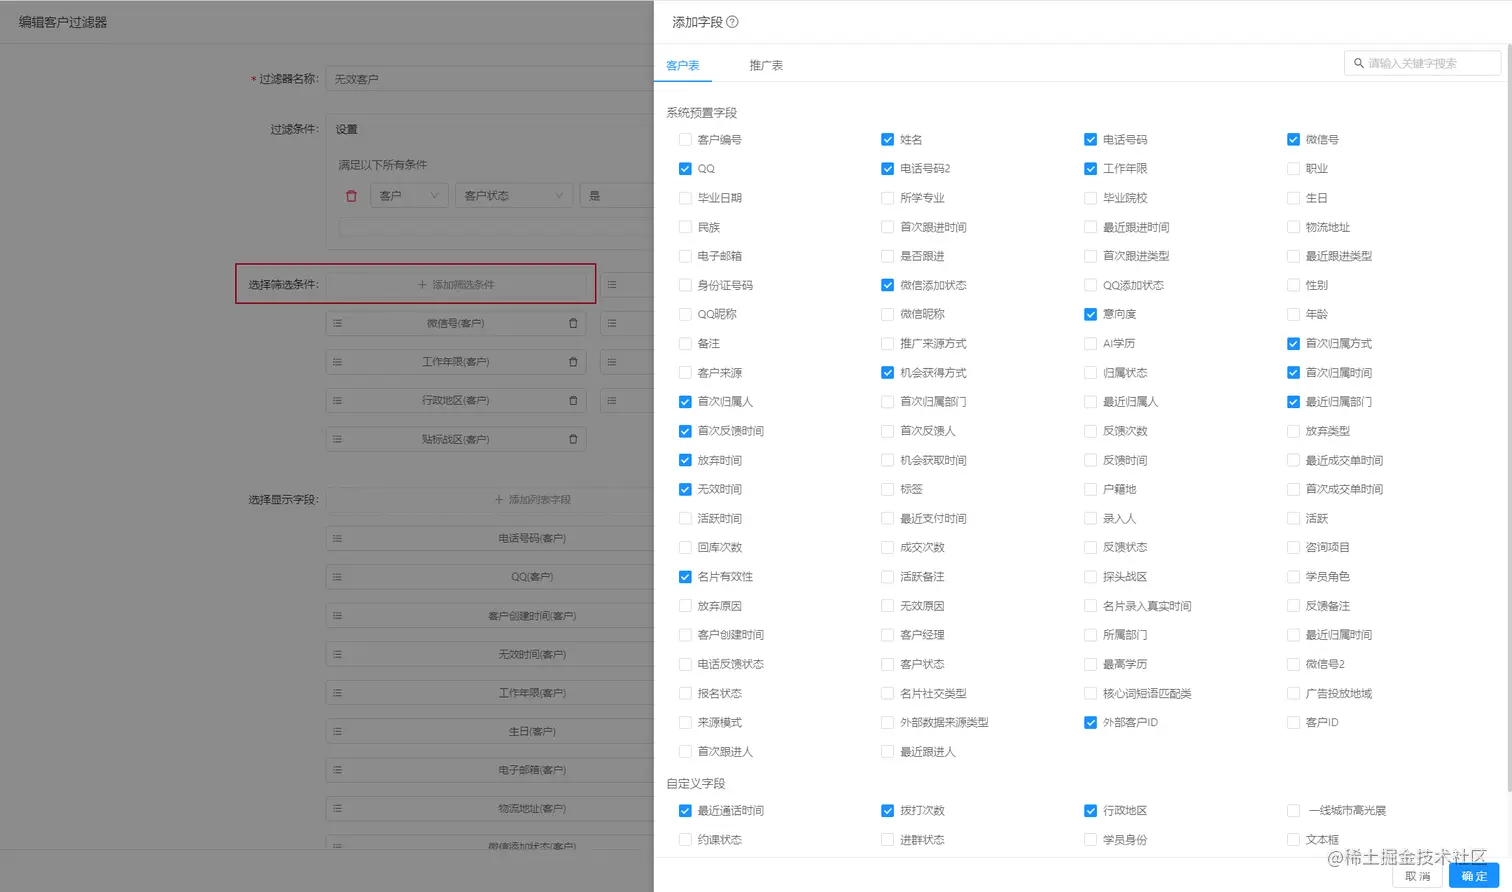Image resolution: width=1512 pixels, height=892 pixels.
Task: Click the drag handle of 微信号(客户)
Action: (x=338, y=323)
